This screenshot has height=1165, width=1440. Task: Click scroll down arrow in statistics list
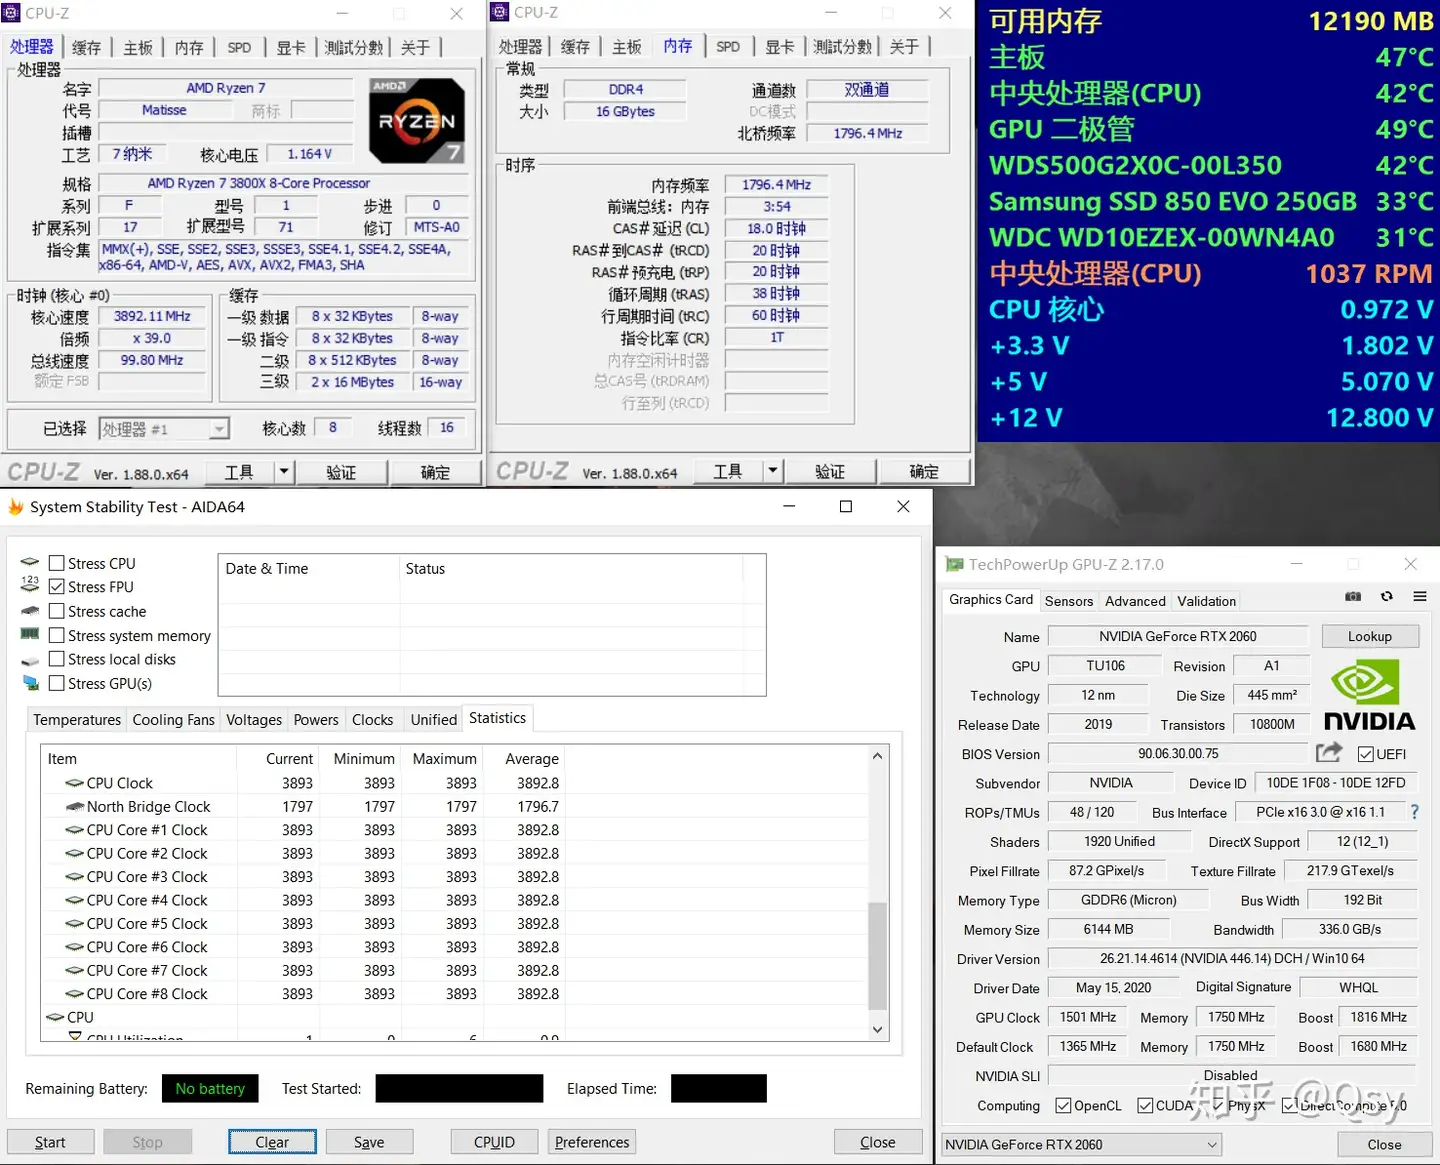click(x=877, y=1029)
